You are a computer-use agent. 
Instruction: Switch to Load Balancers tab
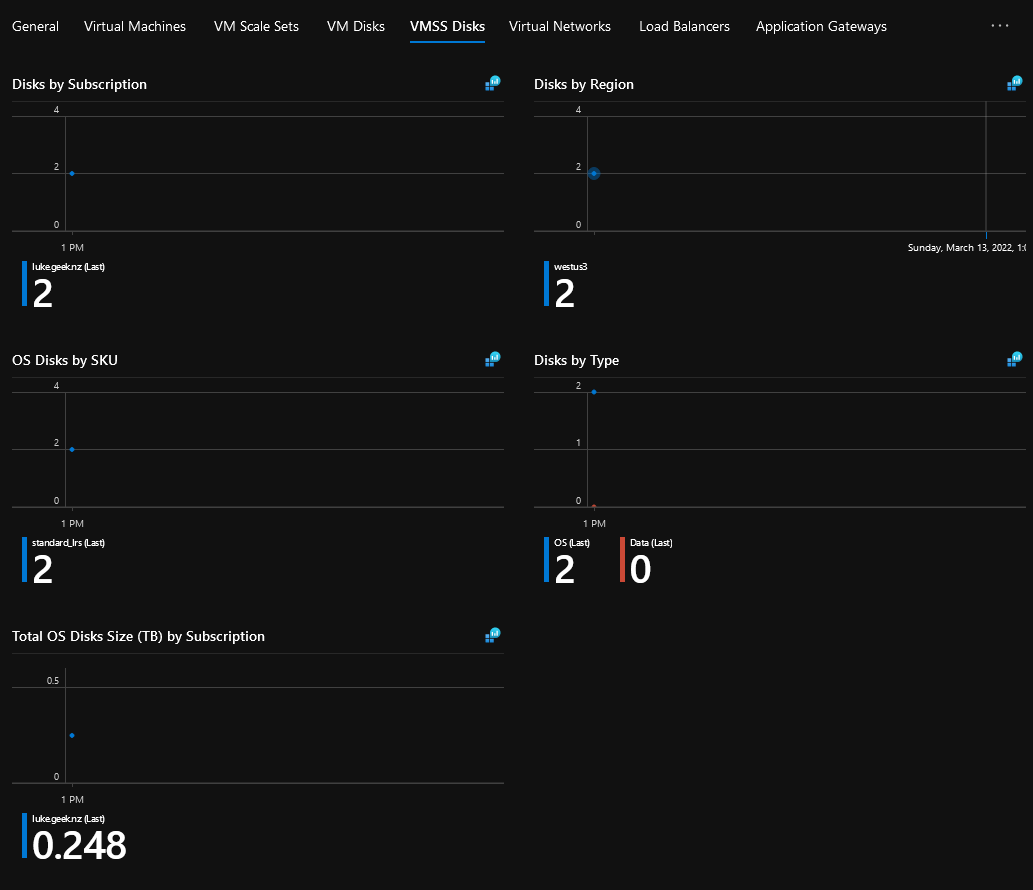pyautogui.click(x=684, y=26)
